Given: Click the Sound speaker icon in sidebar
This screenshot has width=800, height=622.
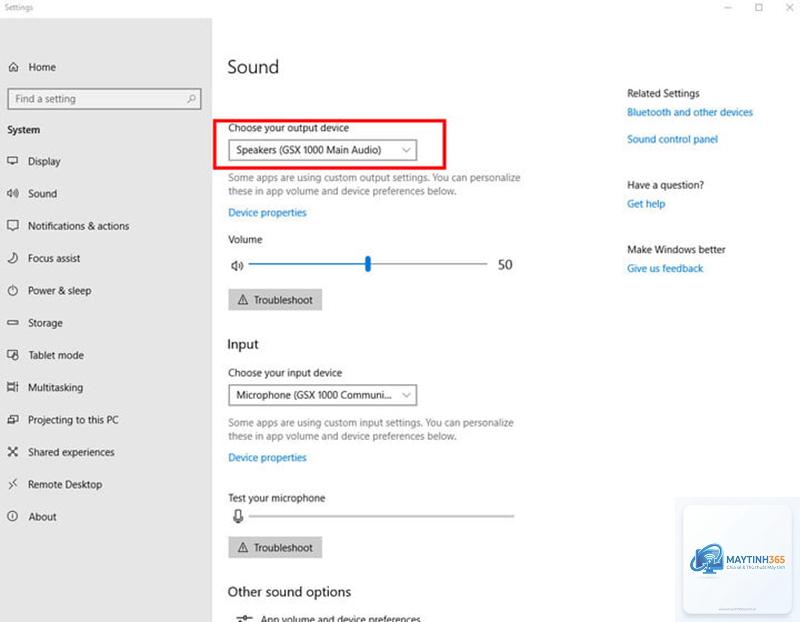Looking at the screenshot, I should [x=13, y=193].
